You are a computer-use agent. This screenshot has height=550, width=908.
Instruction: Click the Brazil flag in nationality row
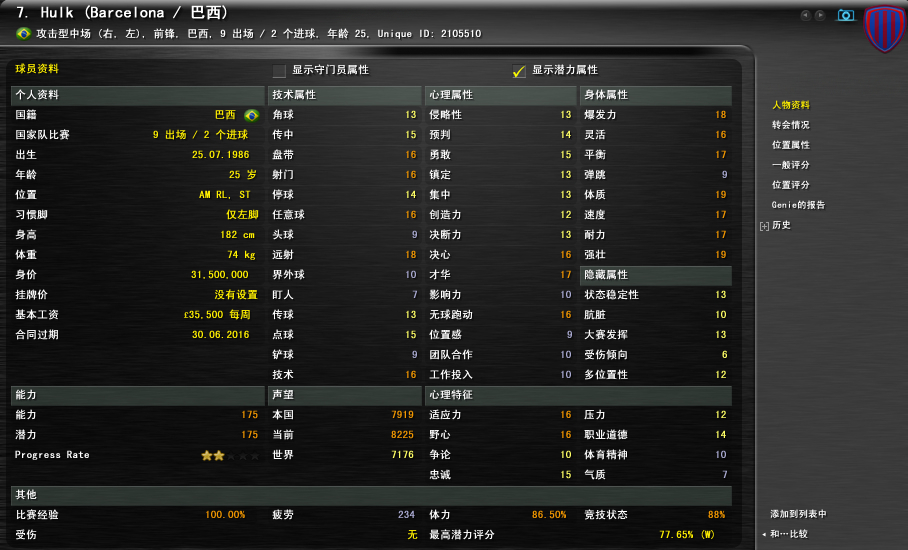(x=251, y=115)
